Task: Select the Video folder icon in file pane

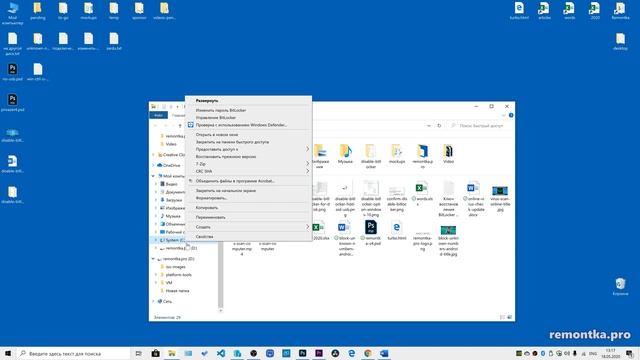Action: [x=448, y=154]
